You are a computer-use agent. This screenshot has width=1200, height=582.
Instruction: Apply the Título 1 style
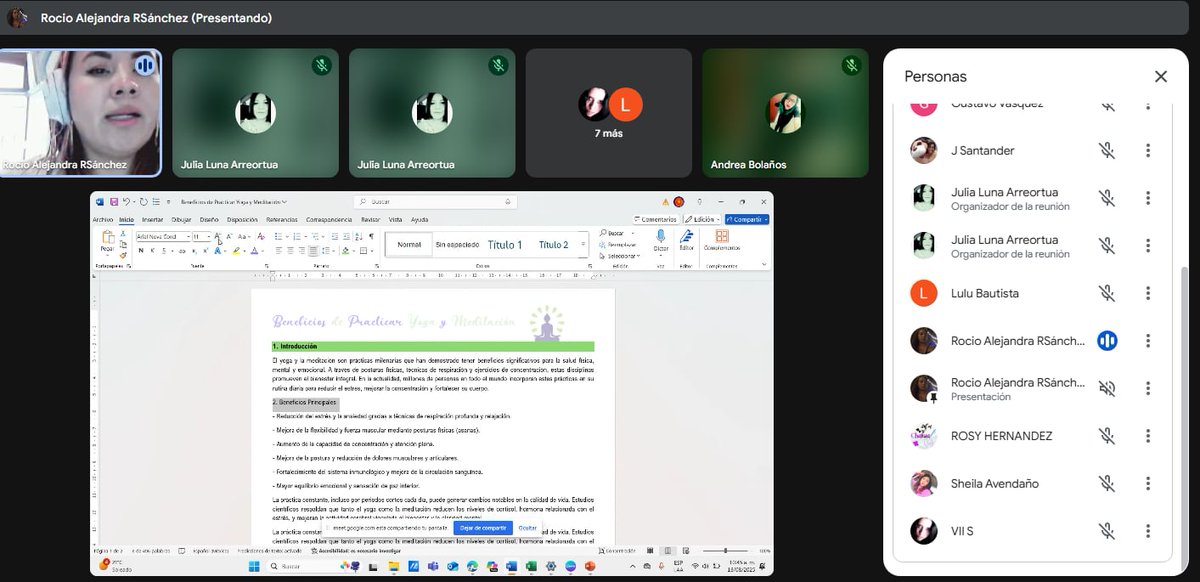(505, 244)
